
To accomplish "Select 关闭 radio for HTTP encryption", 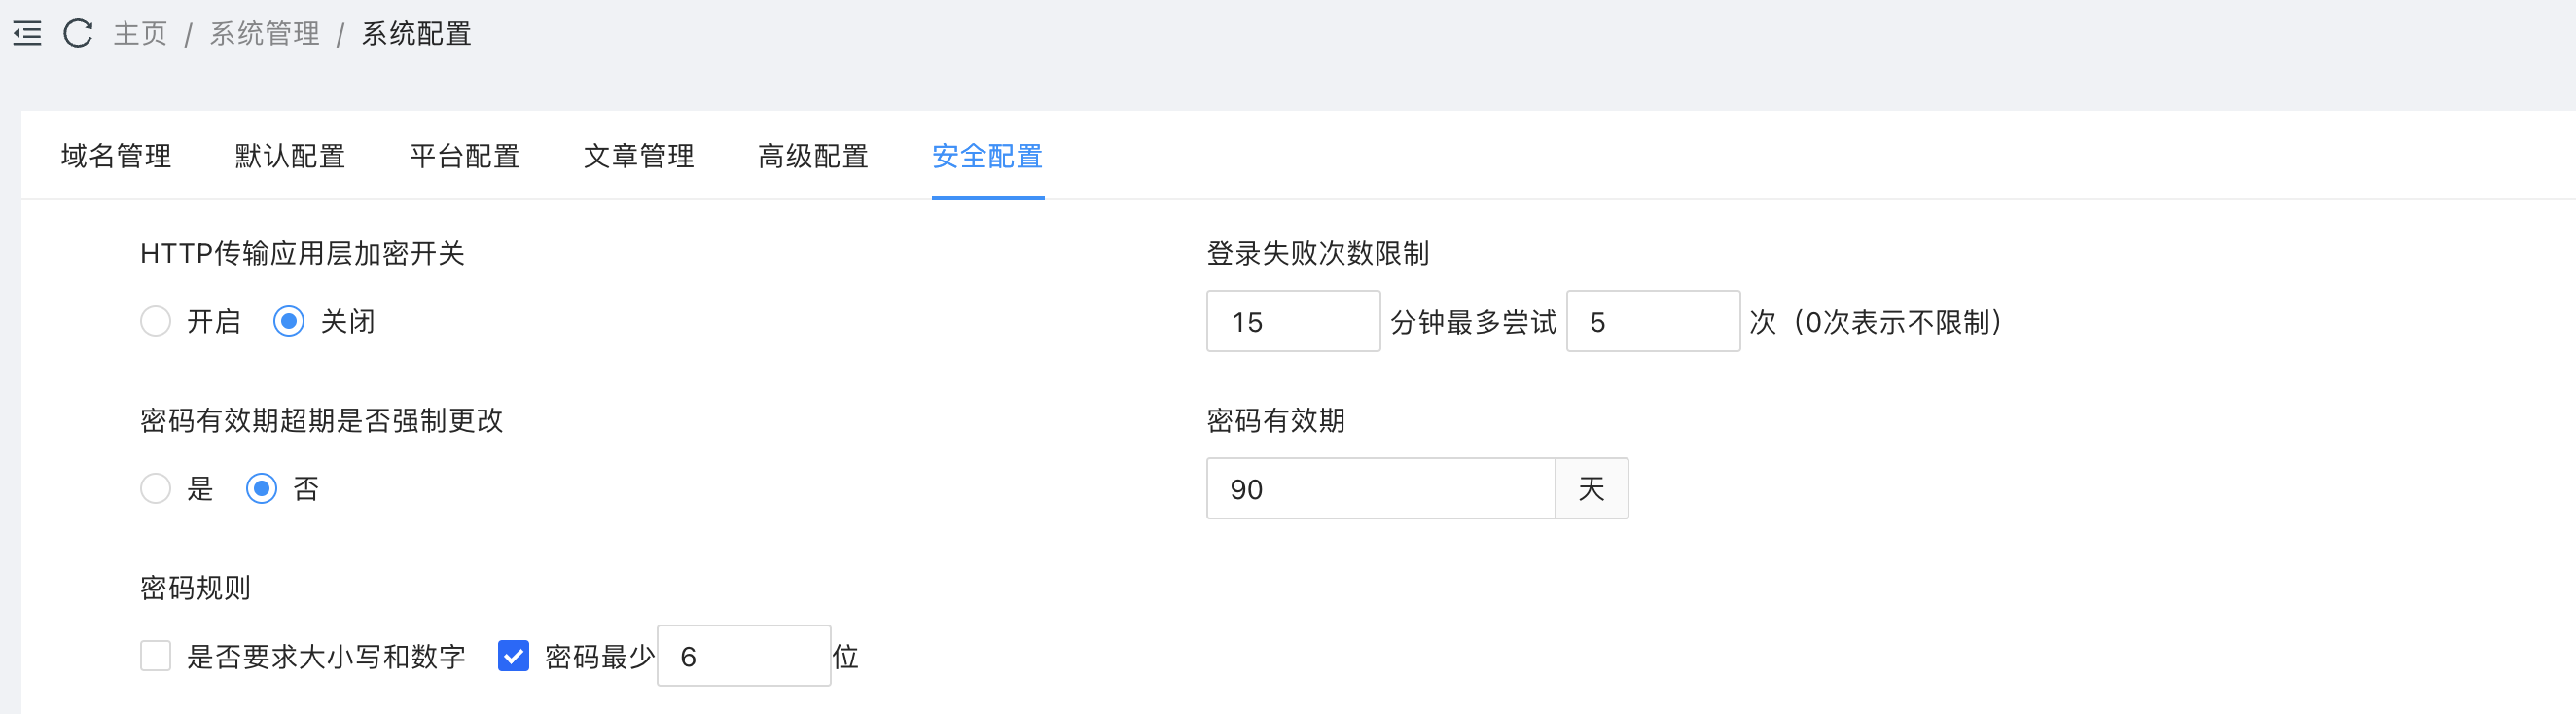I will [x=289, y=322].
